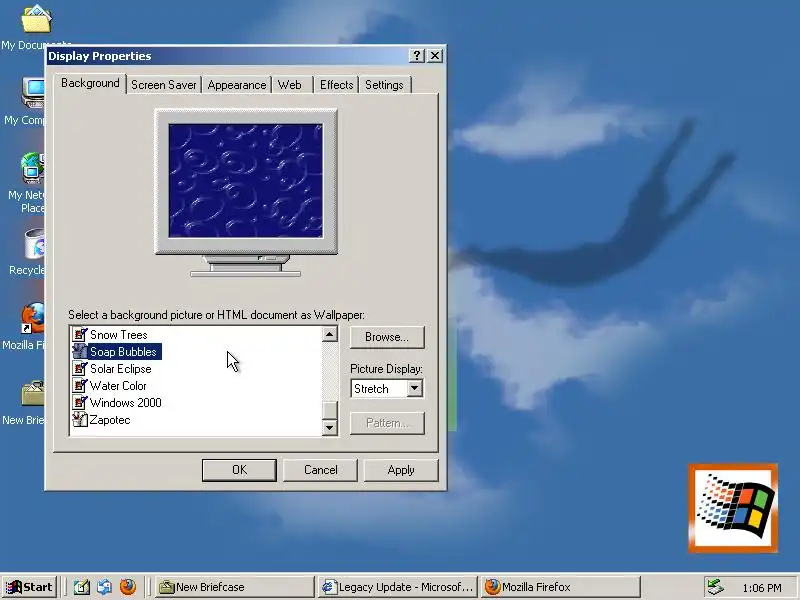Close the Display Properties dialog
This screenshot has height=600, width=800.
coord(434,56)
